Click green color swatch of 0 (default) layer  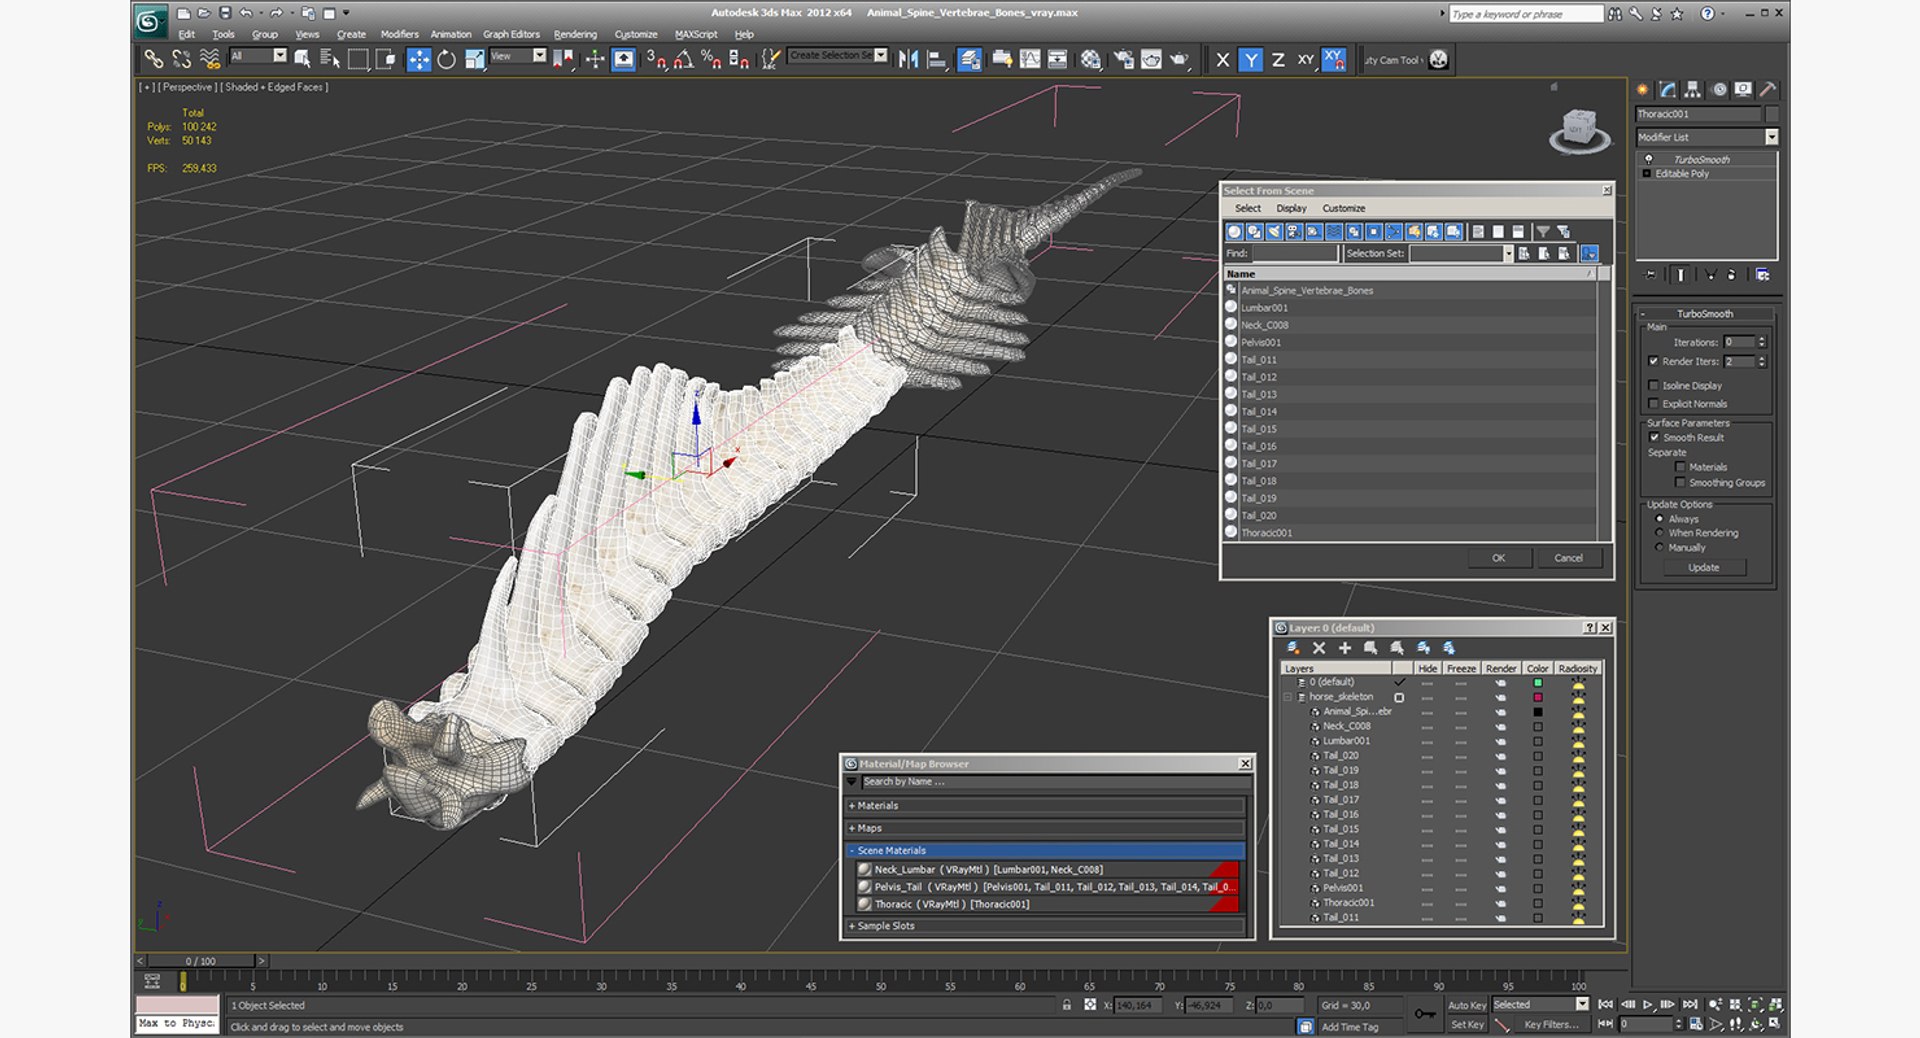point(1538,683)
